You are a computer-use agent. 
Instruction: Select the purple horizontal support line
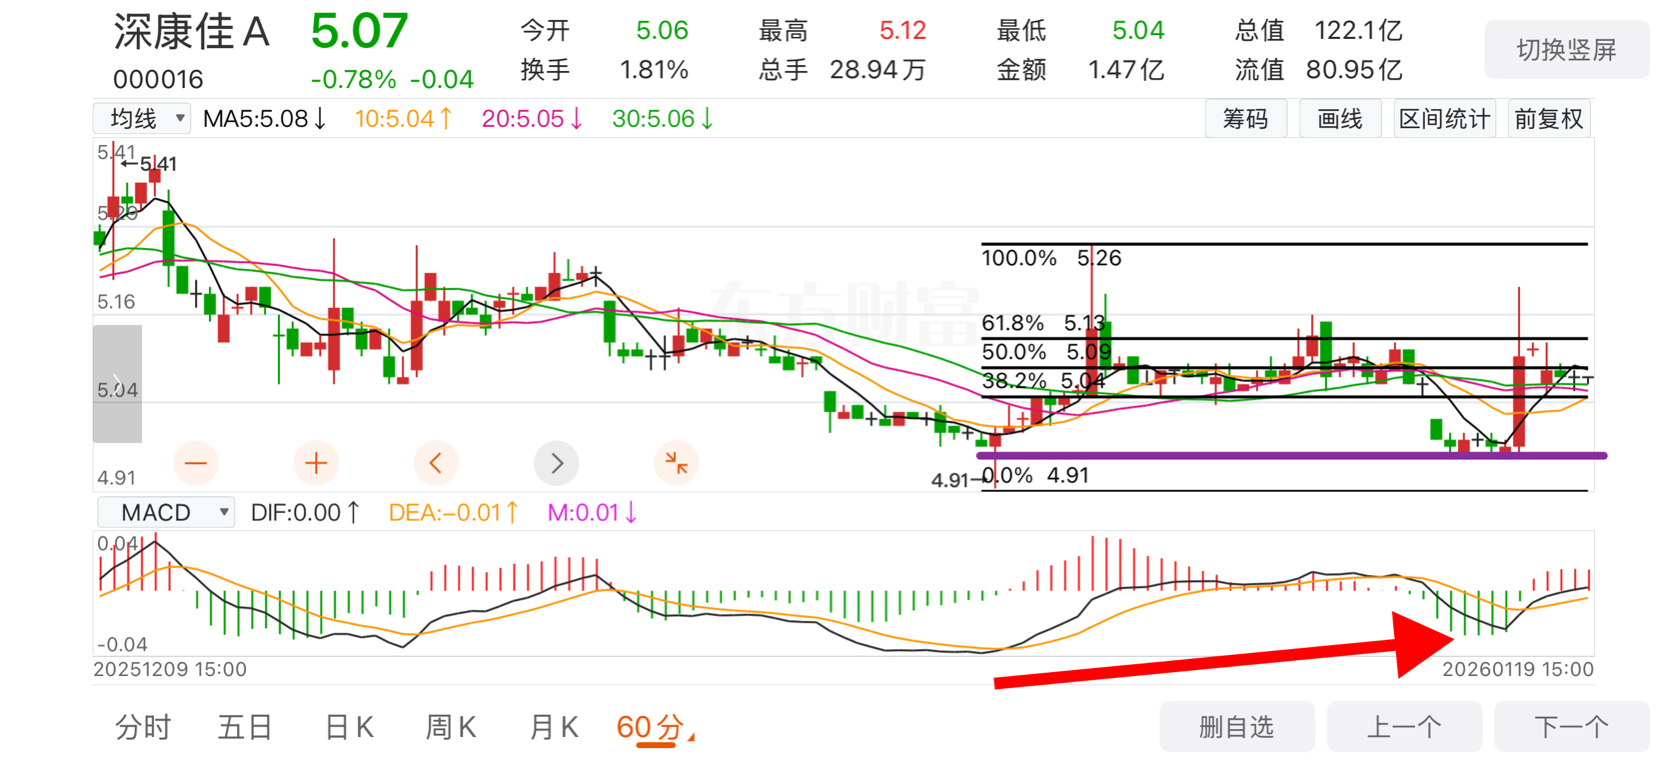pos(1292,456)
